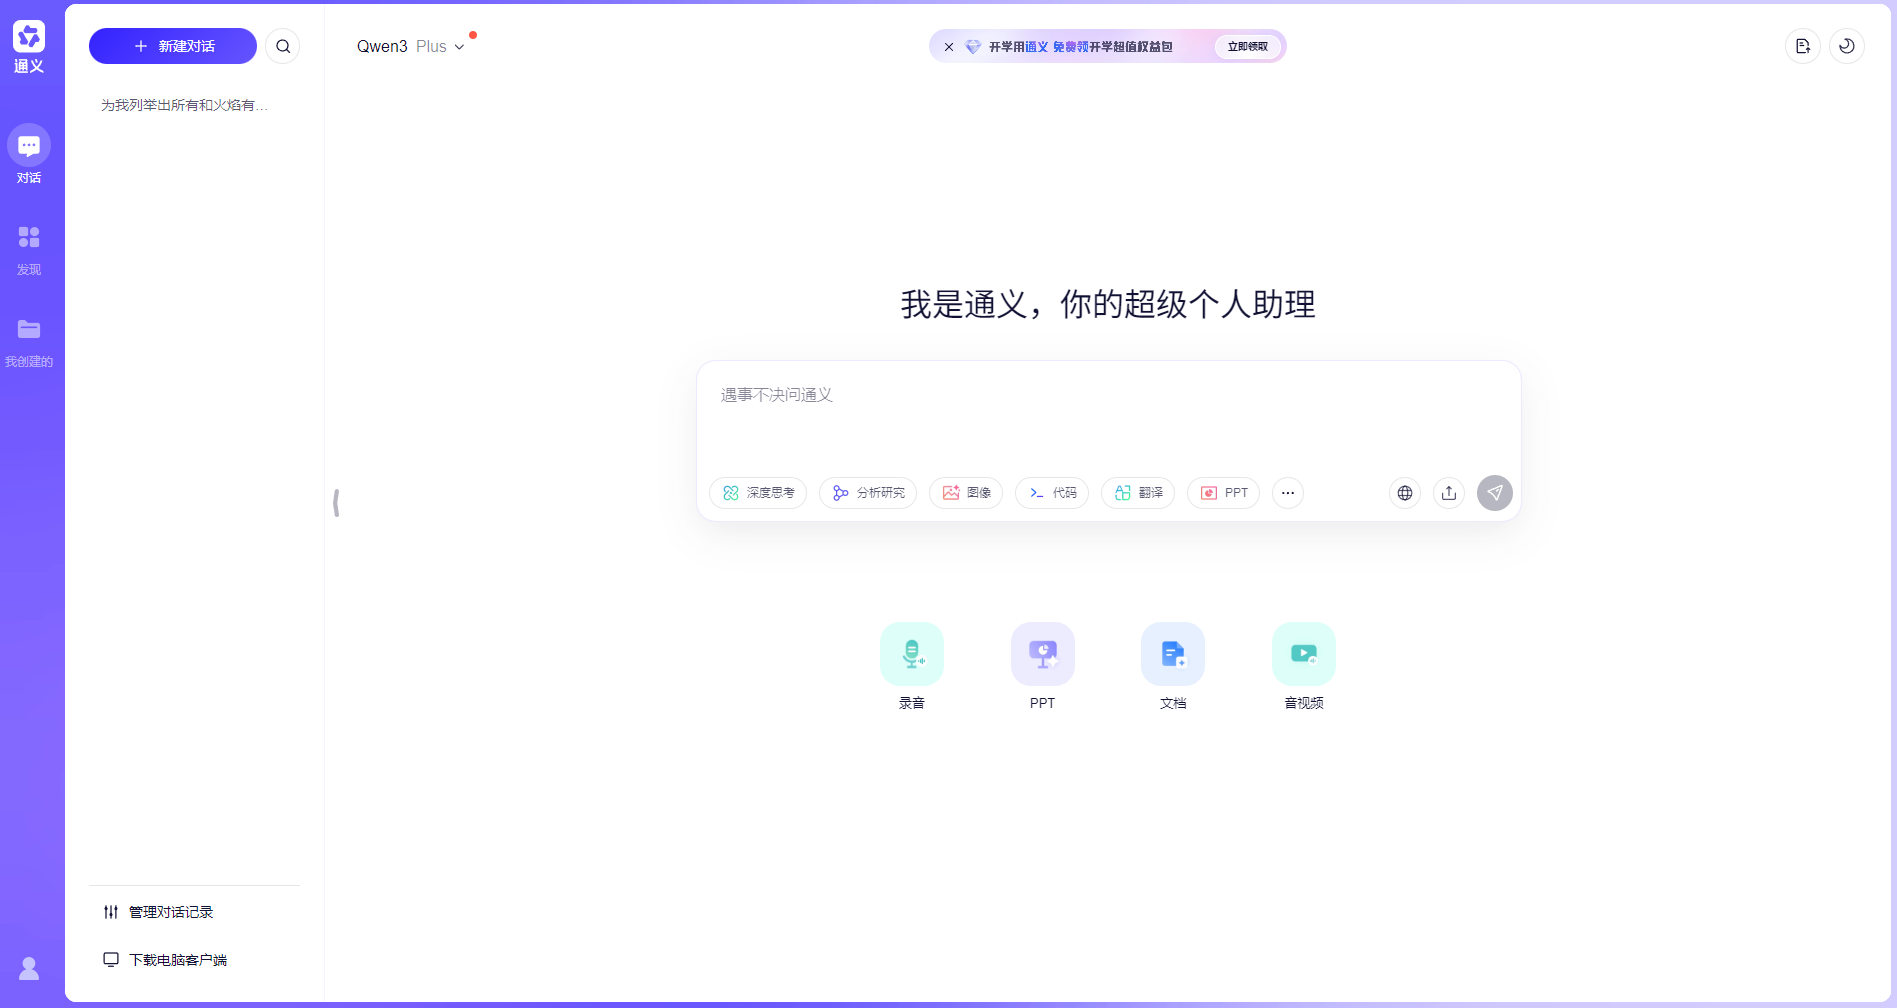Expand the Qwen3 Plus model dropdown

pyautogui.click(x=410, y=47)
